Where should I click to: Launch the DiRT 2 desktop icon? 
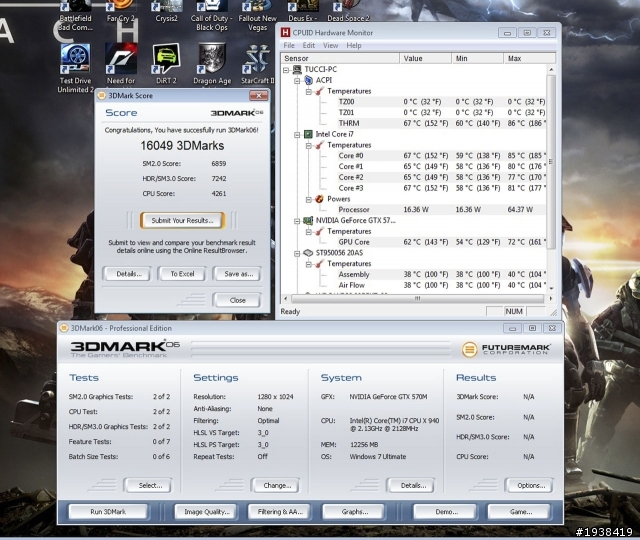(x=166, y=64)
